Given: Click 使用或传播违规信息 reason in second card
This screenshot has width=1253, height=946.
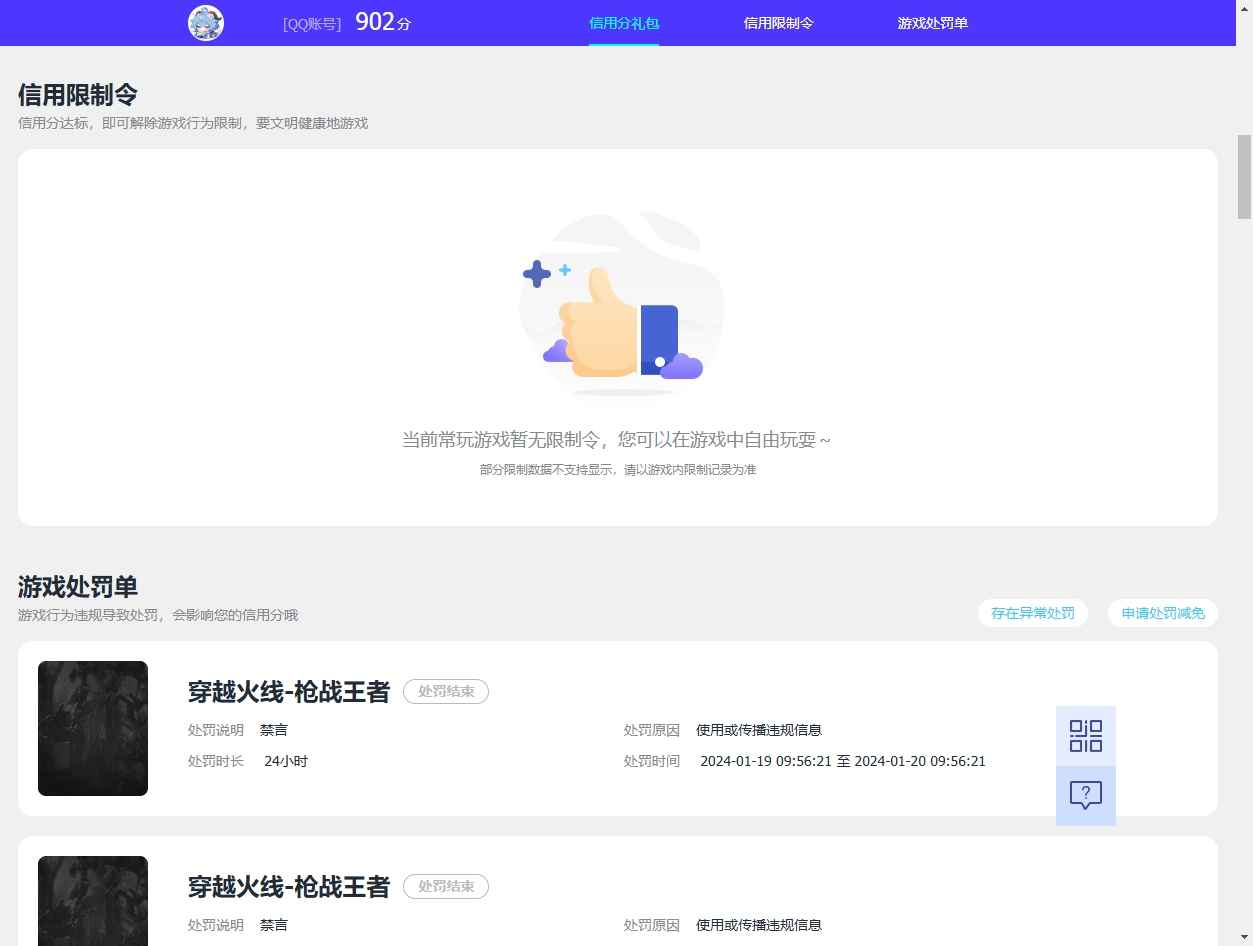Looking at the screenshot, I should [x=759, y=925].
